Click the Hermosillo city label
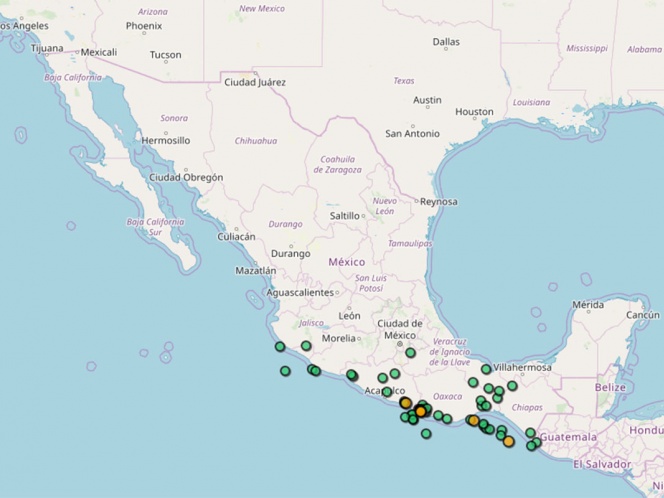 point(165,141)
